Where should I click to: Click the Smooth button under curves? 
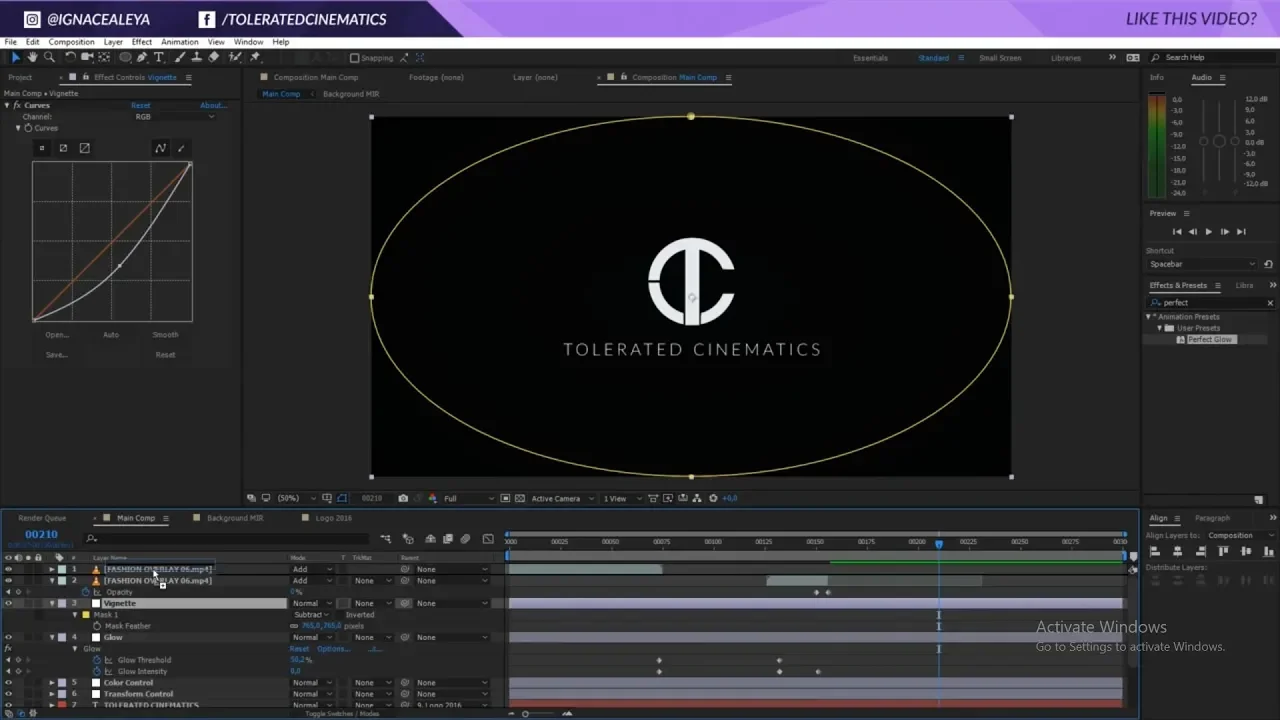pos(165,335)
